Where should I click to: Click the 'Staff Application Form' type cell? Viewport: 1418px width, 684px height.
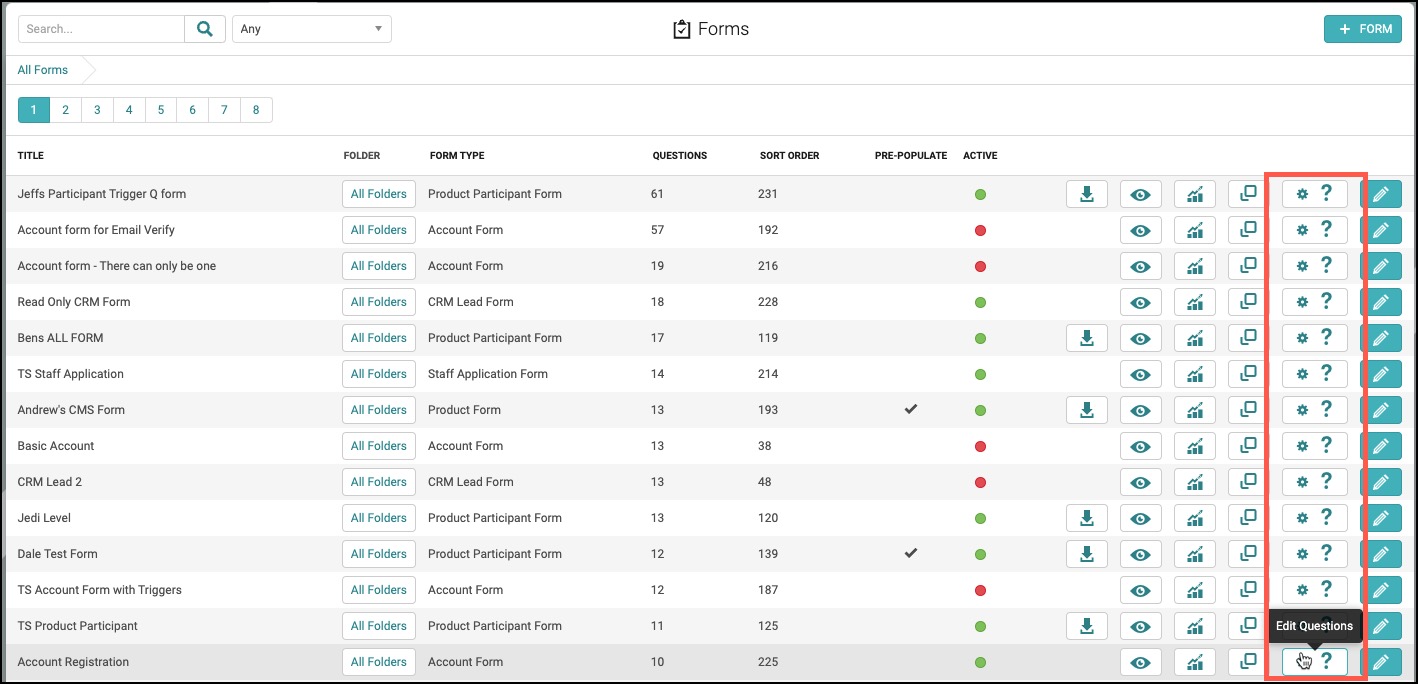click(488, 374)
